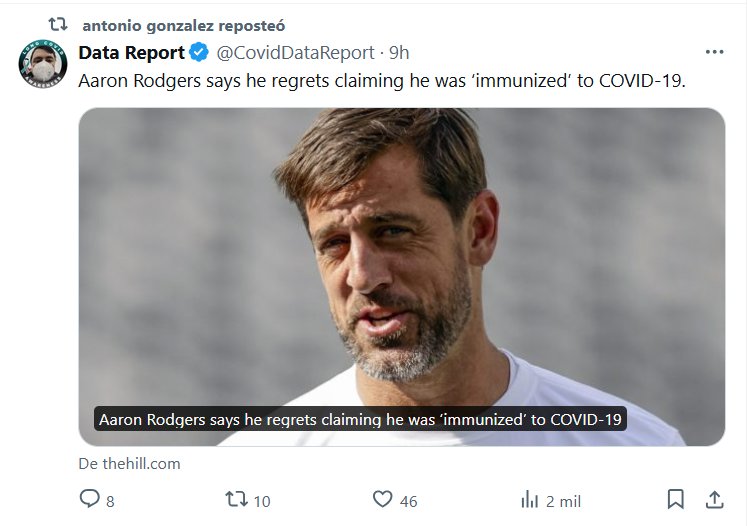The width and height of the screenshot is (748, 526).
Task: Click the repost indicator icon above tweet
Action: click(x=58, y=24)
